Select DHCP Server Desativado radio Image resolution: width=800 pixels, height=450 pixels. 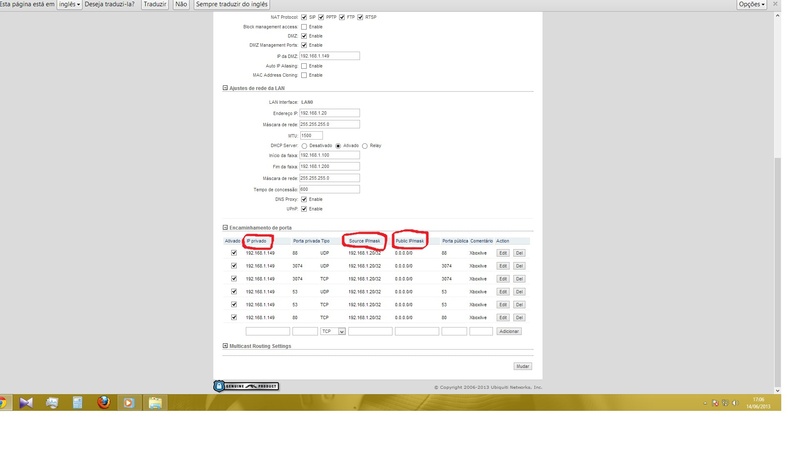coord(304,146)
